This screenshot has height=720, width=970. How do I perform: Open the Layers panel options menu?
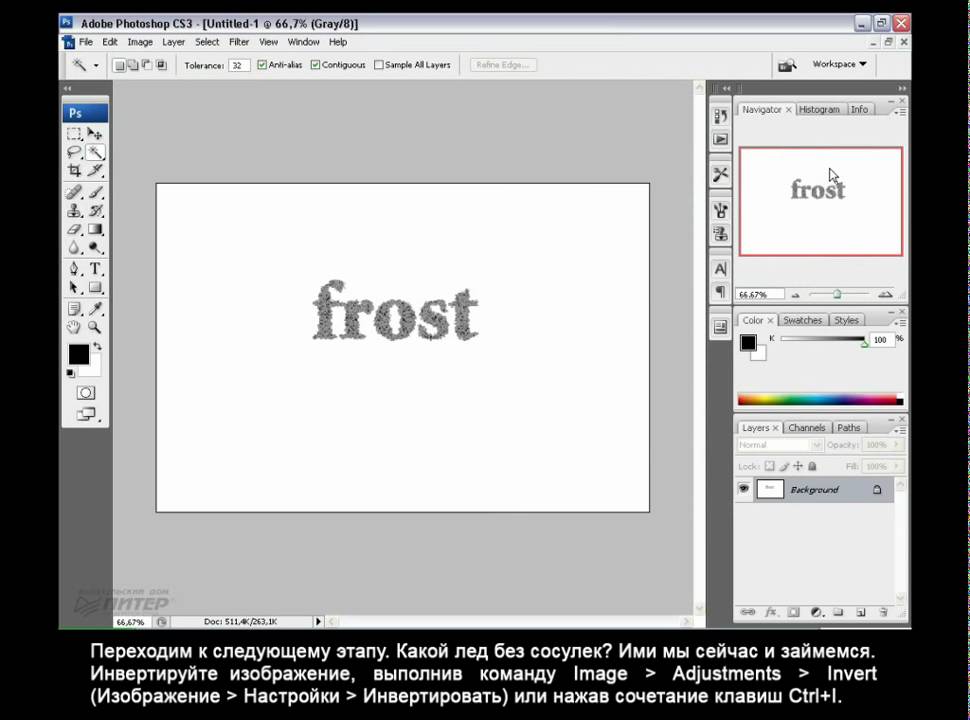click(x=901, y=430)
